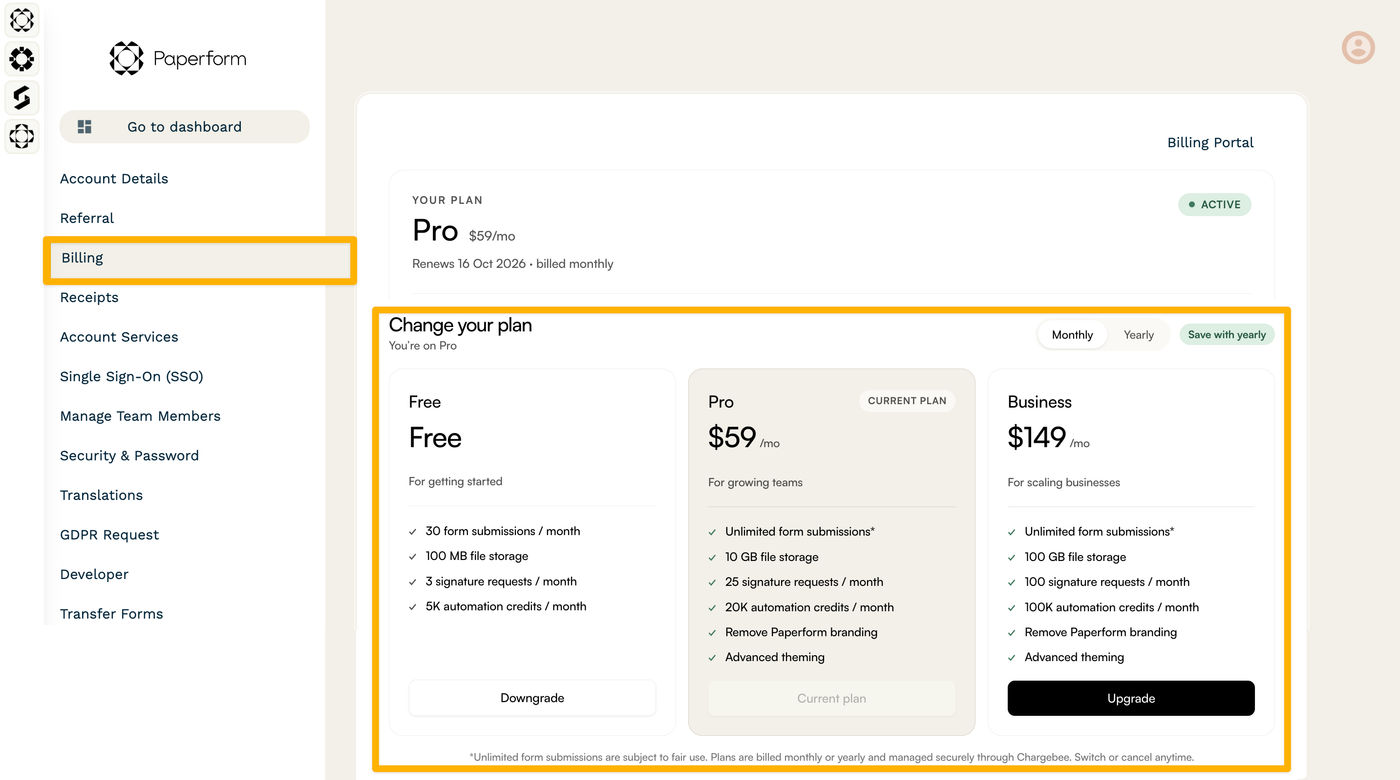Click 'Advanced theming' on the Business card

point(1074,657)
